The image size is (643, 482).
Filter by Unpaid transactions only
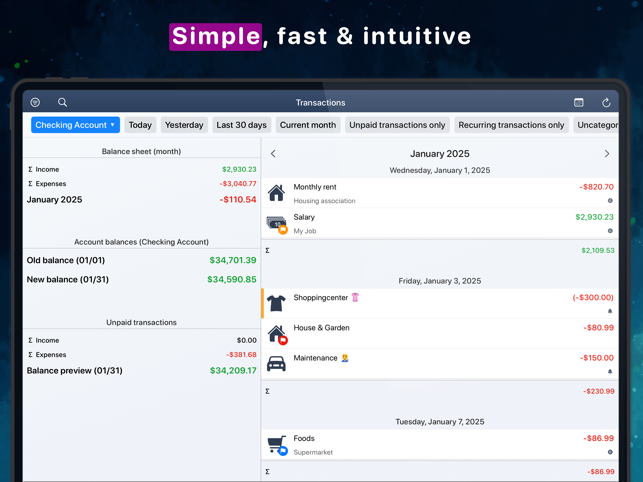397,125
